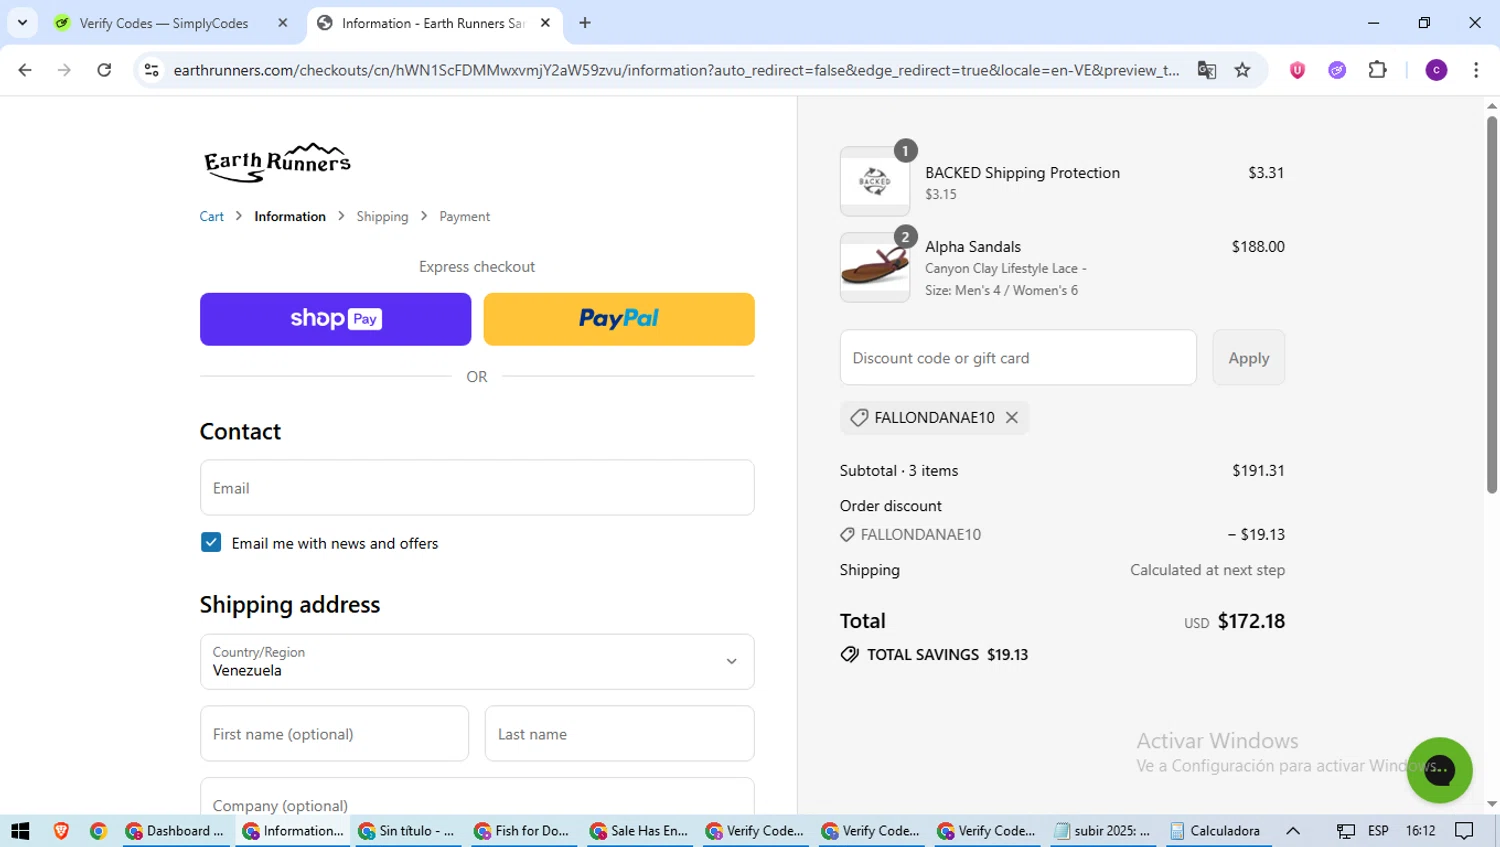Image resolution: width=1500 pixels, height=847 pixels.
Task: Launch Brave from the taskbar
Action: click(61, 831)
